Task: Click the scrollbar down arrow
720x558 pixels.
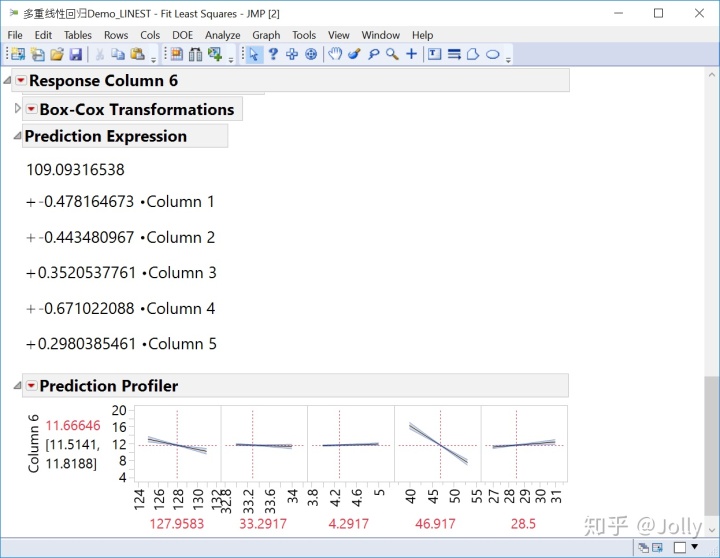Action: [712, 530]
